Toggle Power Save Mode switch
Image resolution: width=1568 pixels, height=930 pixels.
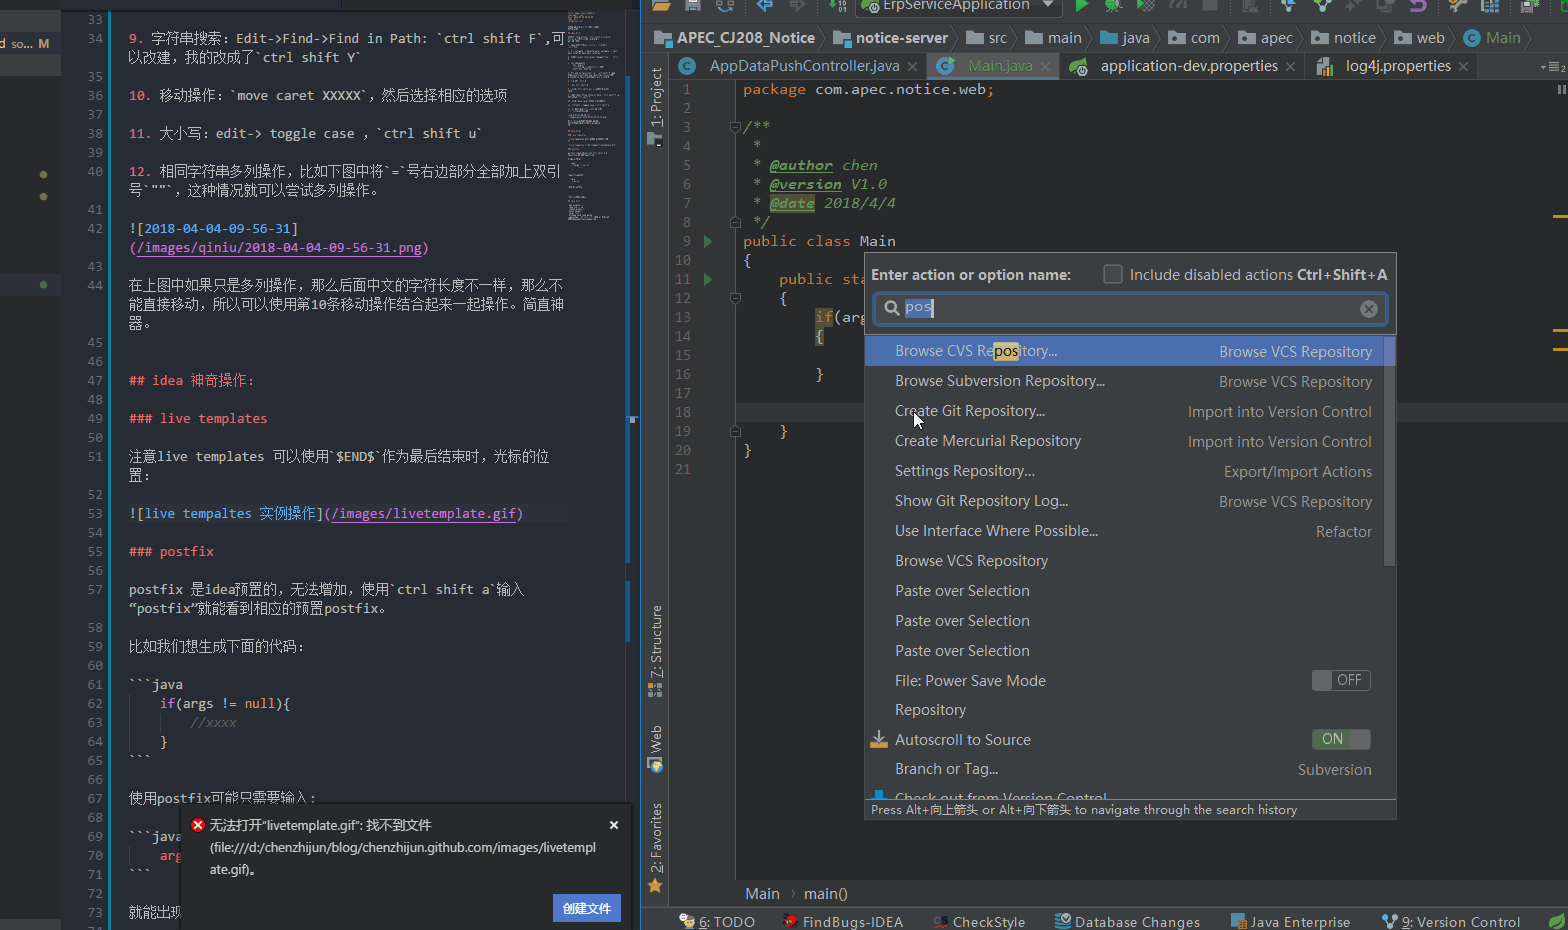(1341, 680)
